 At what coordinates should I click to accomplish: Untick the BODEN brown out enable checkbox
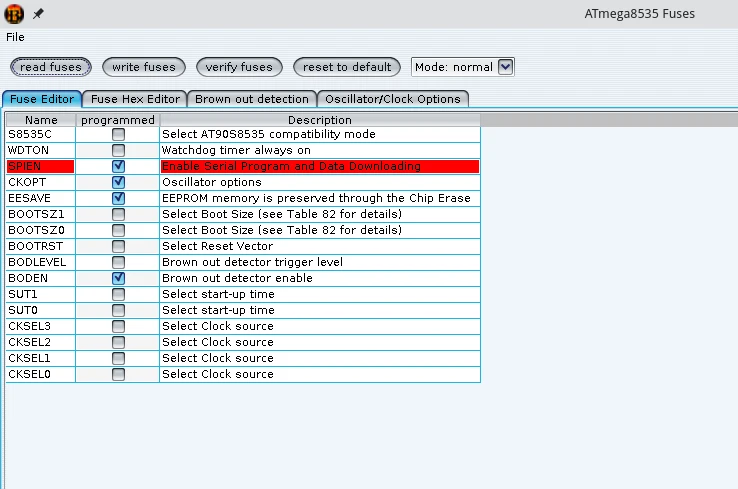[118, 278]
